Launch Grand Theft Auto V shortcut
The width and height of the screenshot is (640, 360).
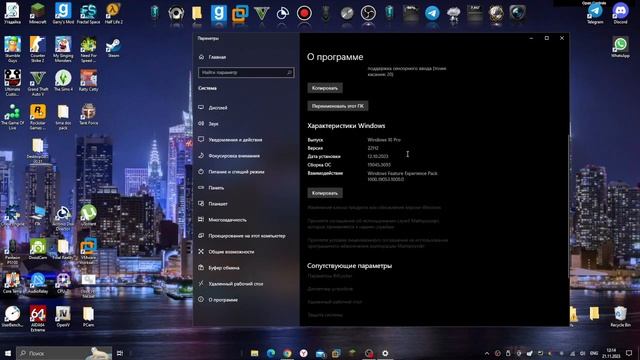[38, 83]
